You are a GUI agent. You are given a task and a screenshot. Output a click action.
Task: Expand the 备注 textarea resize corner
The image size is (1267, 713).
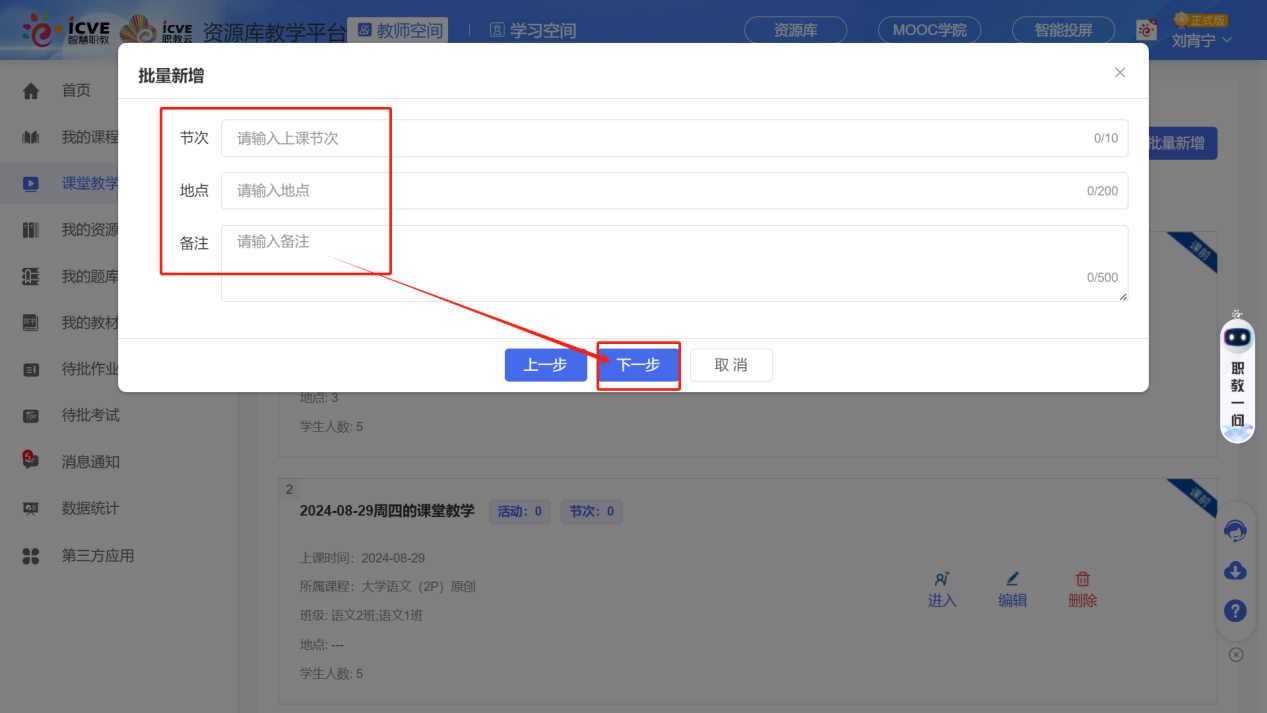coord(1124,295)
